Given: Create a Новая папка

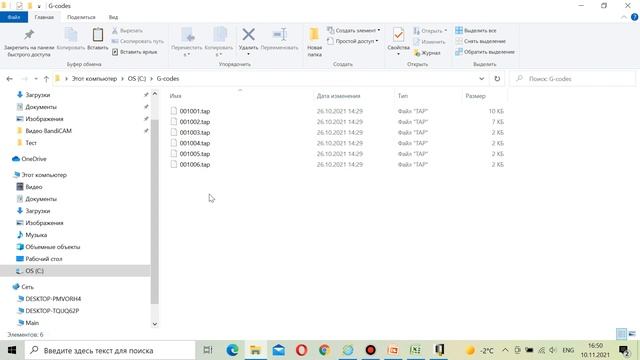Looking at the screenshot, I should tap(314, 42).
